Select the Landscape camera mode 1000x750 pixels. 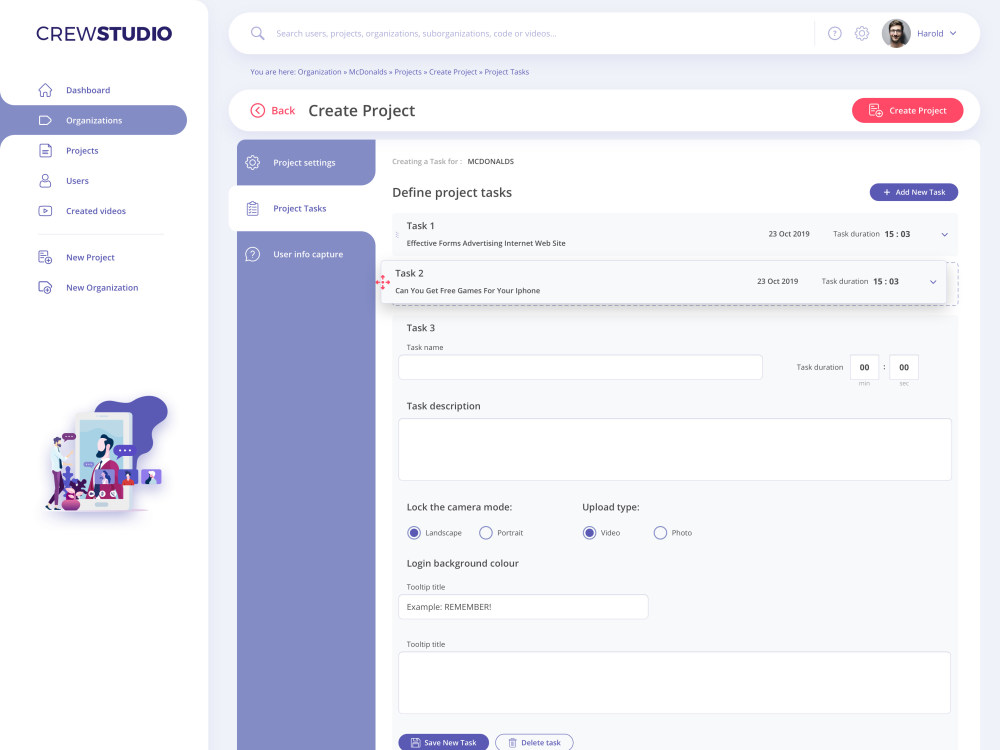(414, 533)
